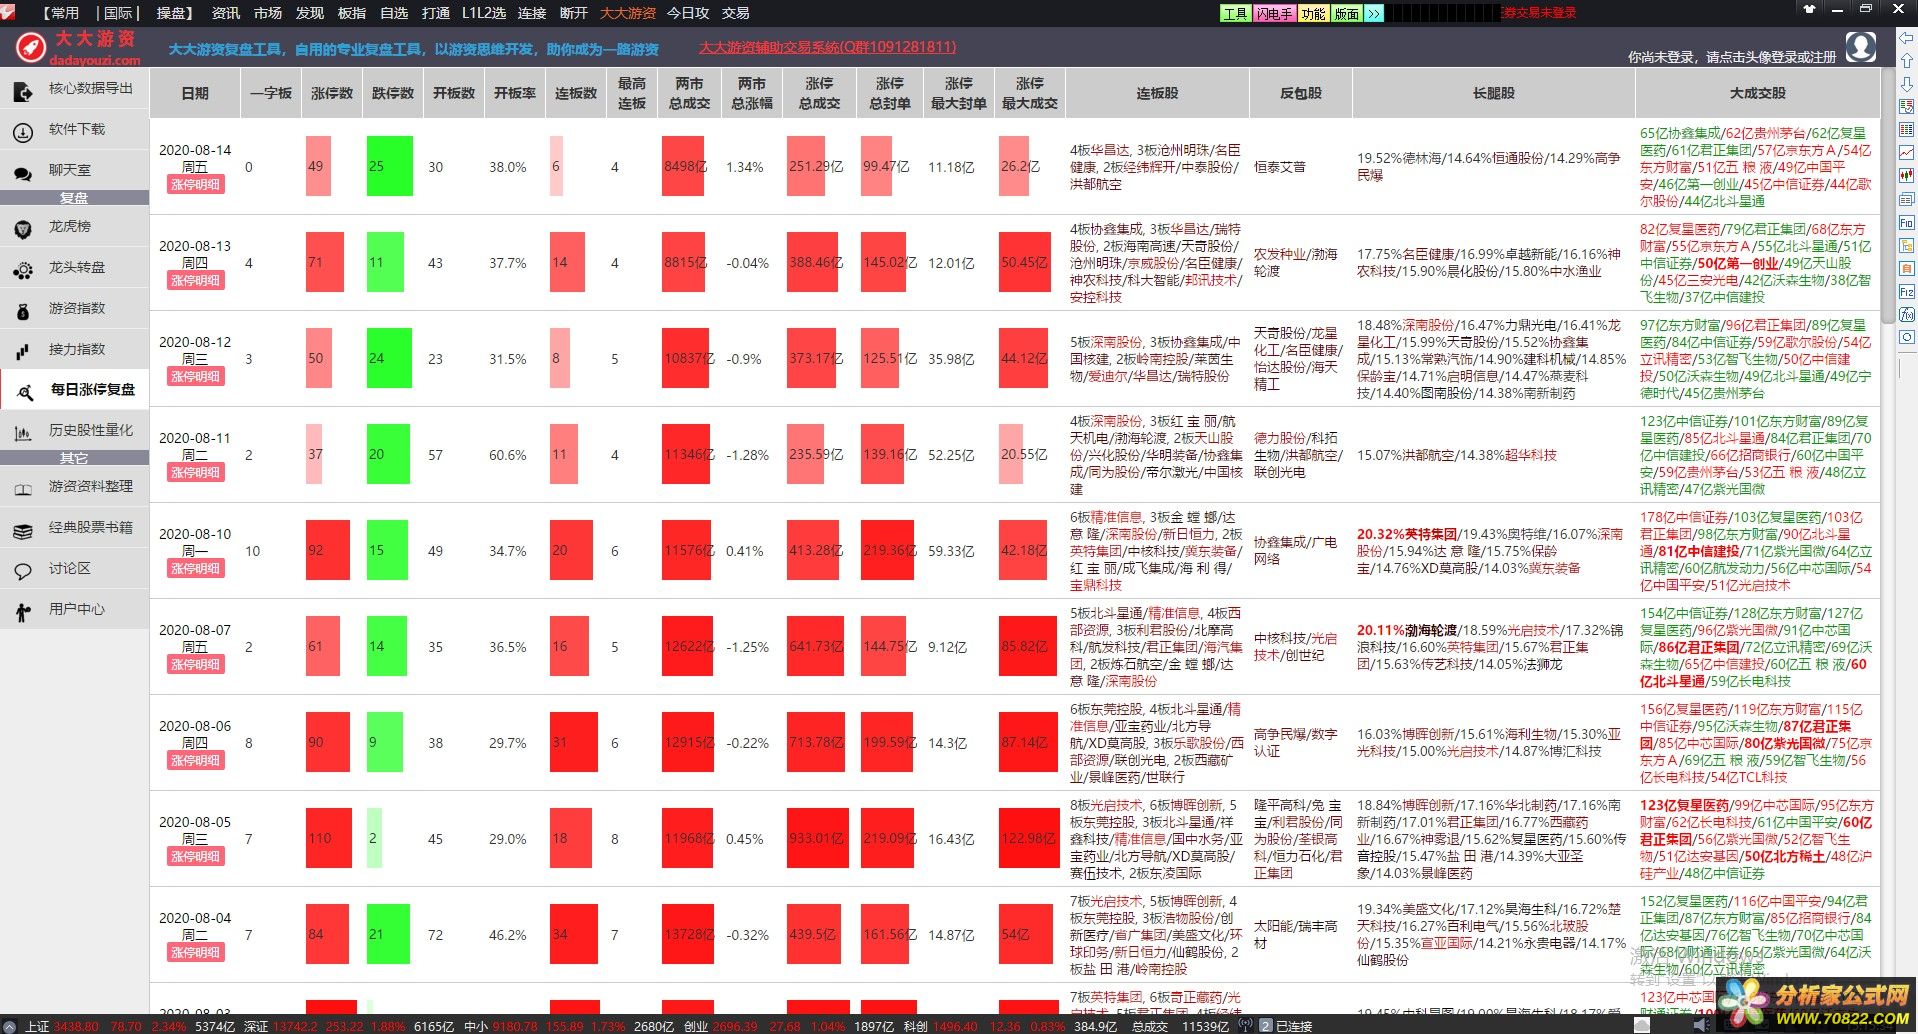Screen dimensions: 1918x1034
Task: Open the checklist report icon in right toolbar
Action: pos(1906,107)
